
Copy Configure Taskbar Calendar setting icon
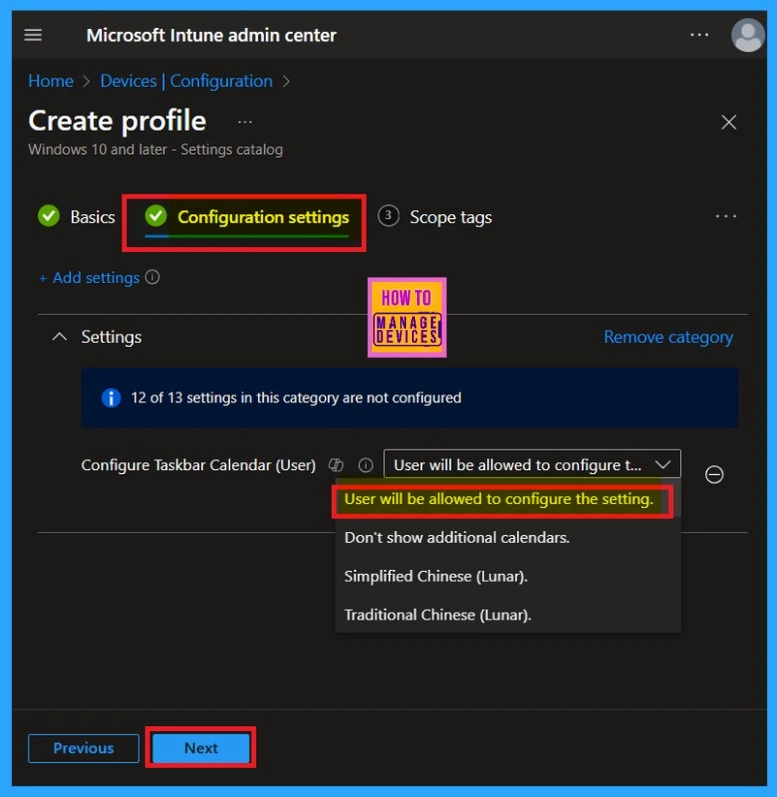[336, 465]
